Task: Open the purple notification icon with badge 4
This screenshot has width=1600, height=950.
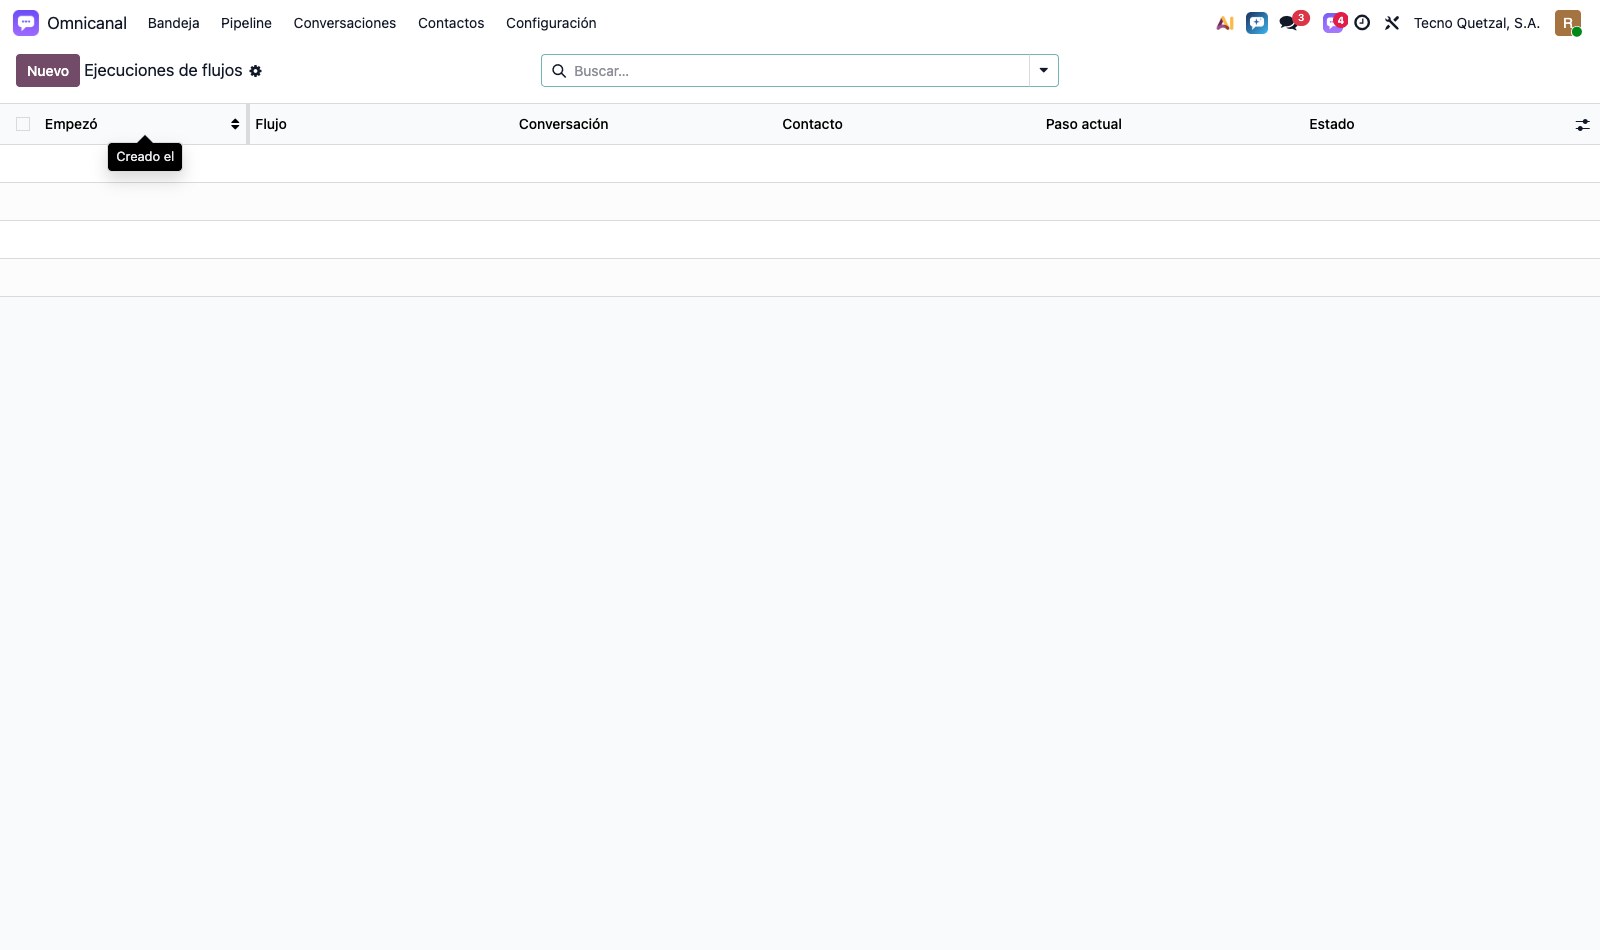Action: (x=1333, y=23)
